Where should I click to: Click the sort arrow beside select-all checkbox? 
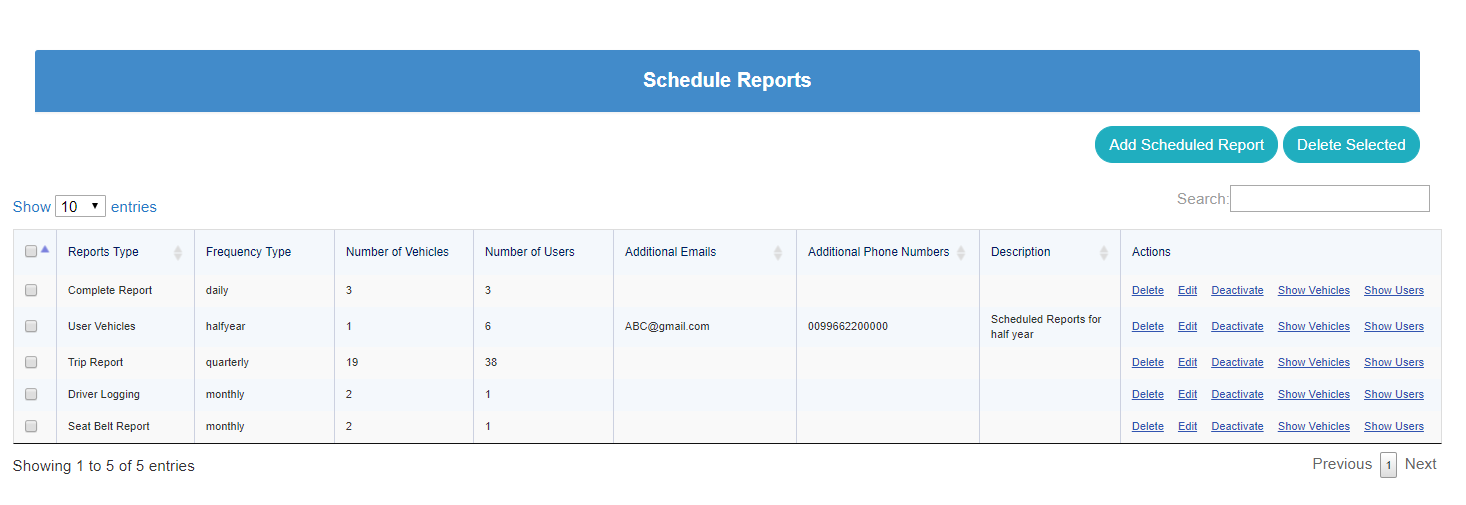tap(45, 250)
